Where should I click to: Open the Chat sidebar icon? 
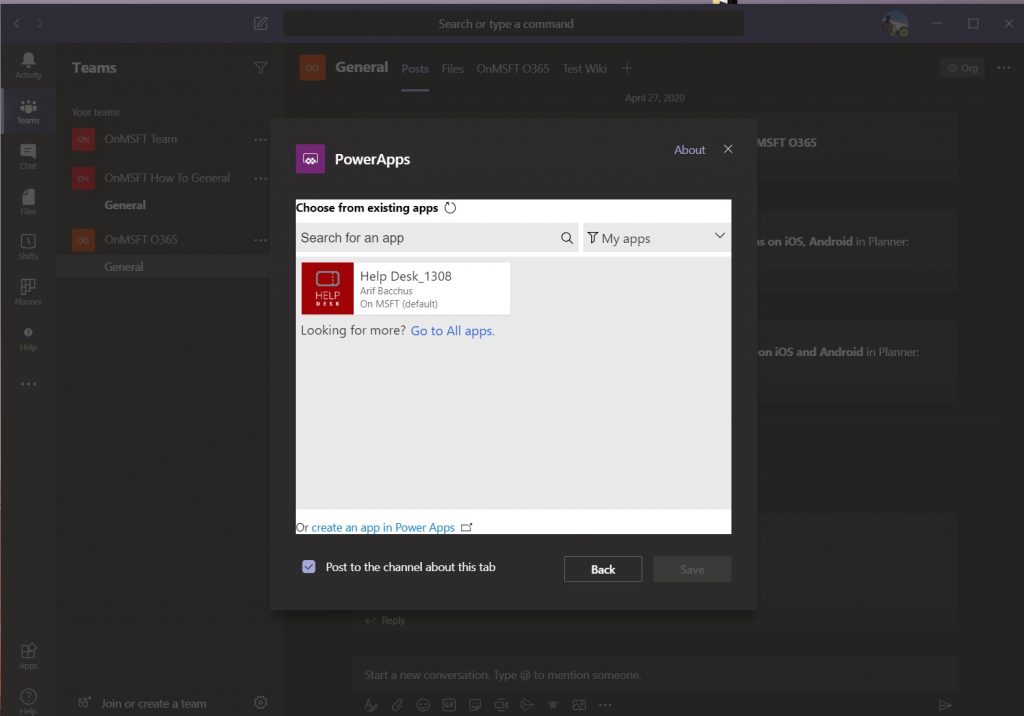(28, 157)
